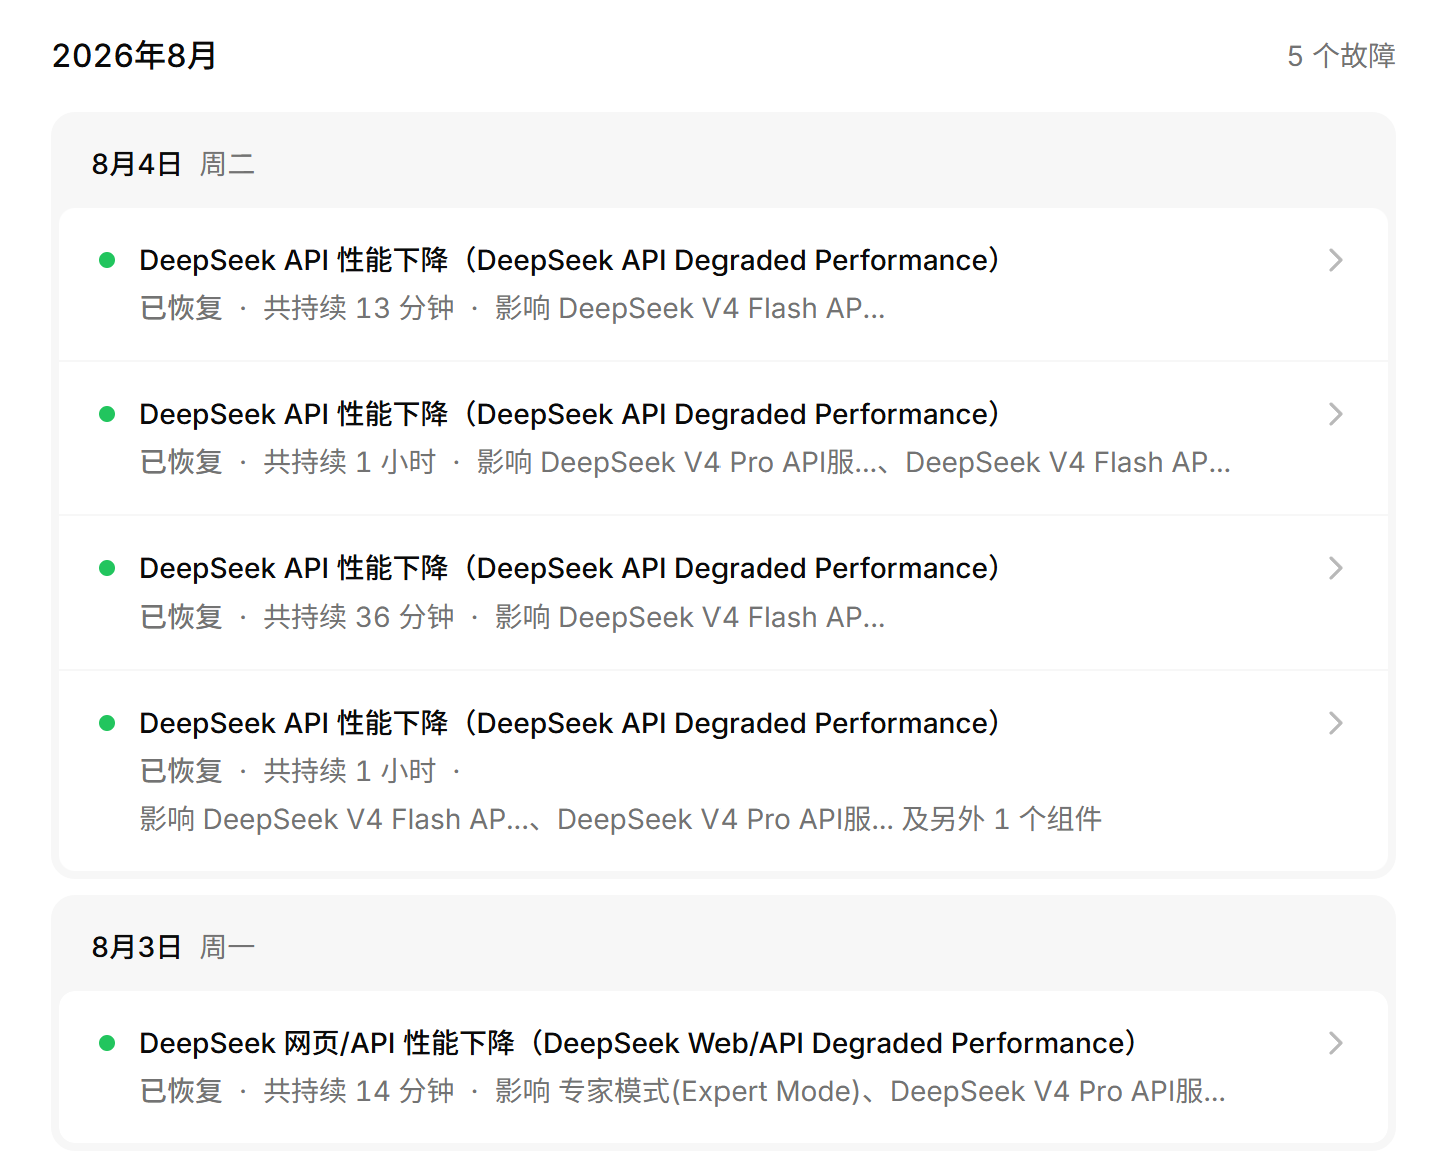Open the incident title lasting 13 分钟

[x=569, y=260]
